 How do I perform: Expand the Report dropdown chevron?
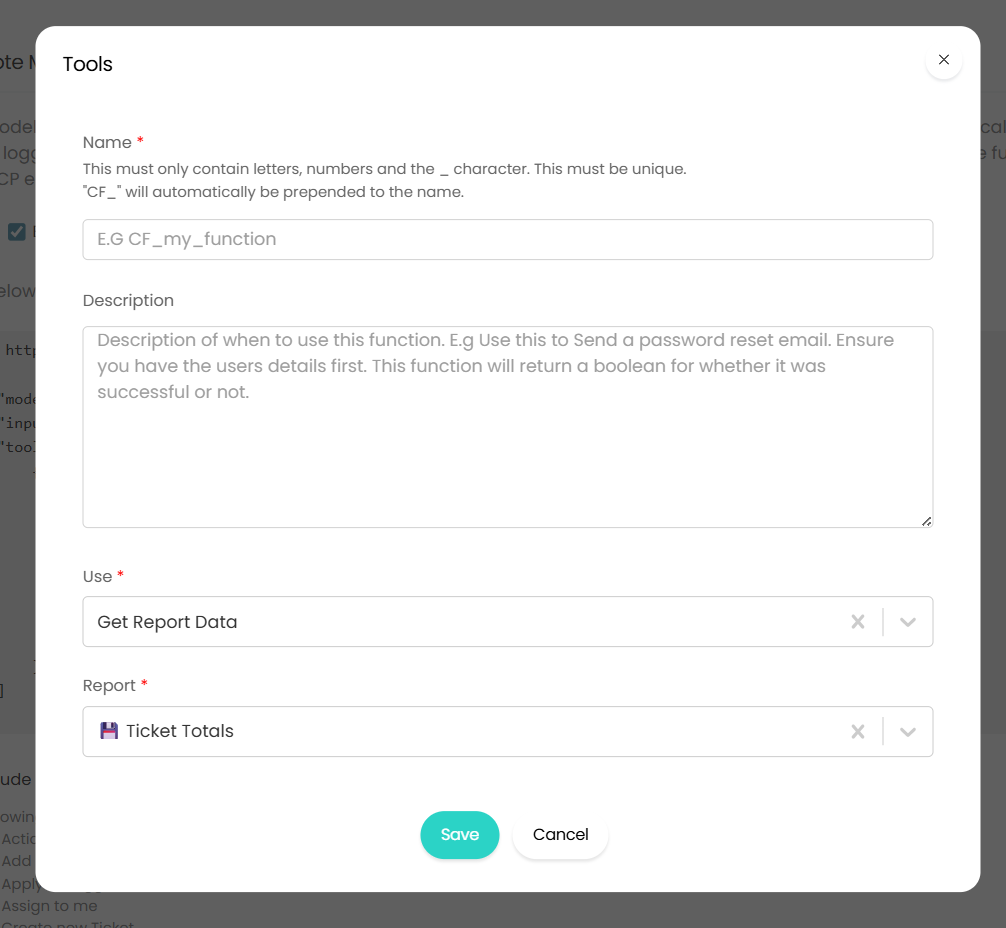(908, 732)
